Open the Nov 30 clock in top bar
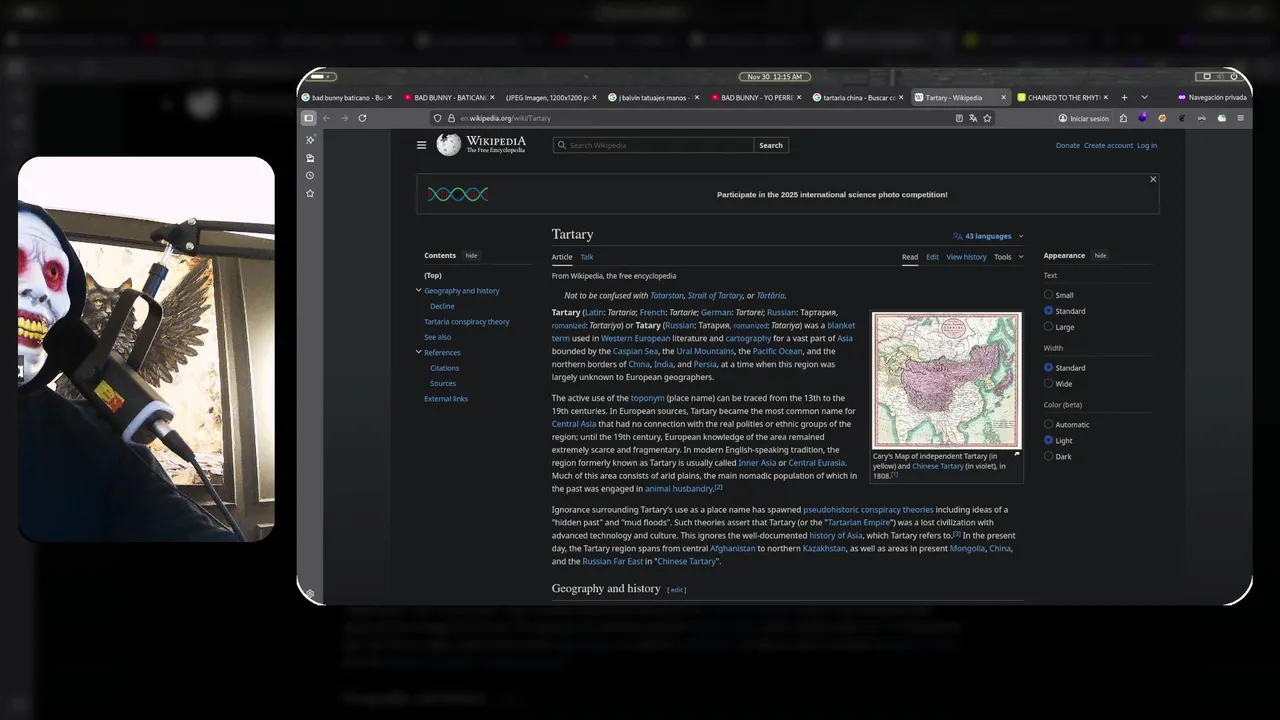Image resolution: width=1280 pixels, height=720 pixels. pyautogui.click(x=774, y=77)
